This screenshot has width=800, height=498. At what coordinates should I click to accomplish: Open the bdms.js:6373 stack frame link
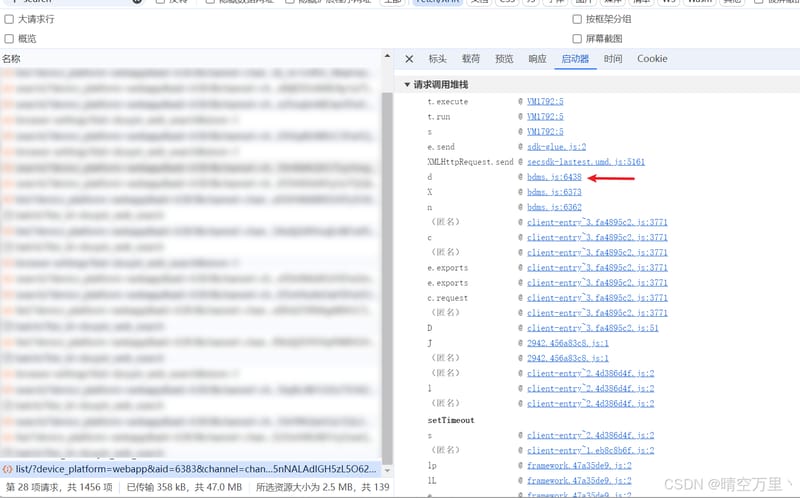click(554, 192)
